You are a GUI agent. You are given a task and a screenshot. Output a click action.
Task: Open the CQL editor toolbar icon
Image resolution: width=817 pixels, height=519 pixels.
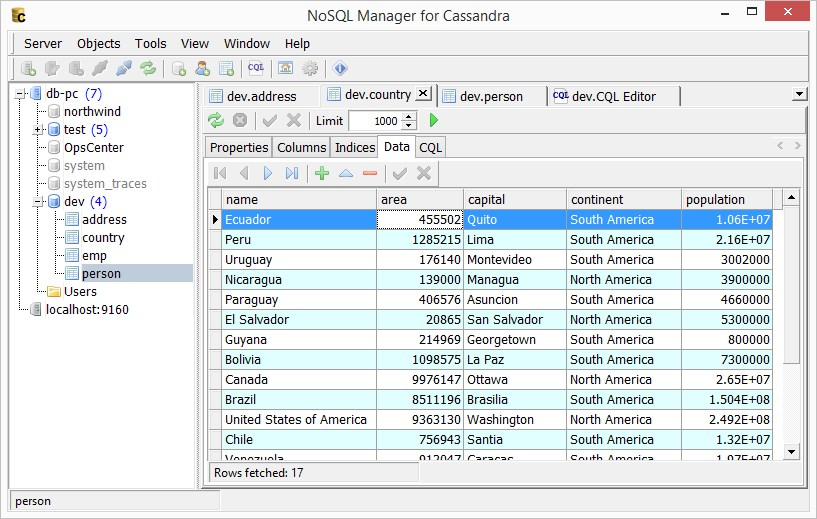256,68
